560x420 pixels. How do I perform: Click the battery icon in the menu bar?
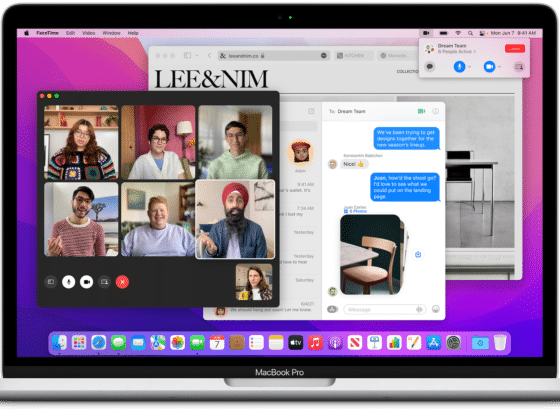[x=443, y=33]
